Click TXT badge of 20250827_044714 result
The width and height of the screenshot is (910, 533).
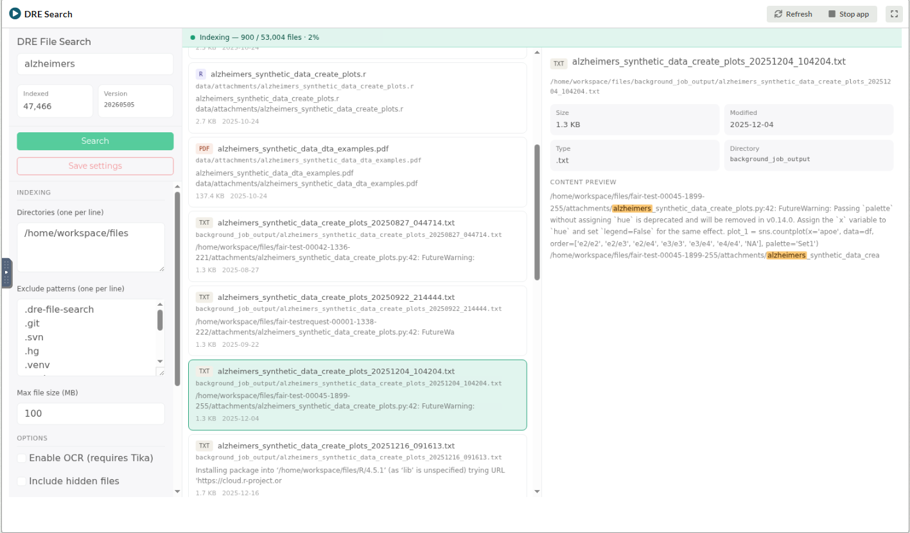pyautogui.click(x=204, y=223)
